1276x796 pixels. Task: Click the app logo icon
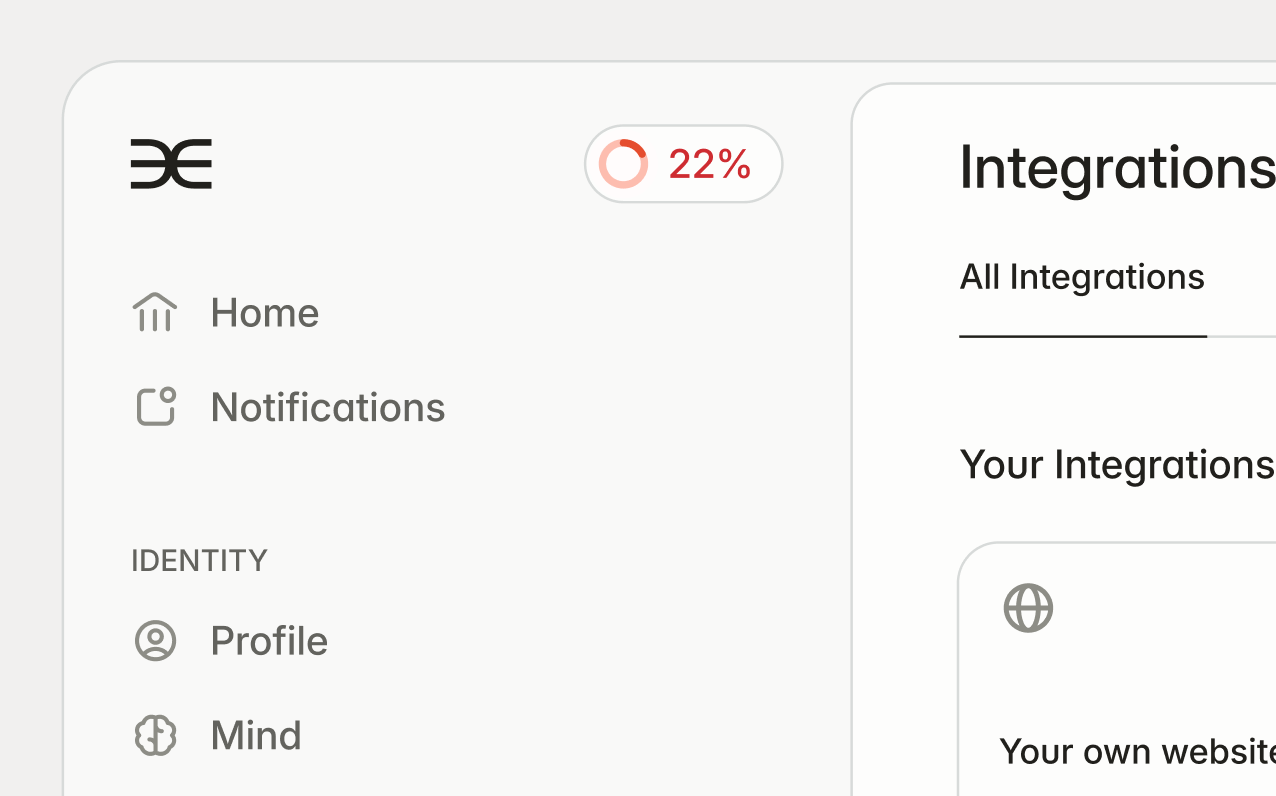tap(171, 164)
